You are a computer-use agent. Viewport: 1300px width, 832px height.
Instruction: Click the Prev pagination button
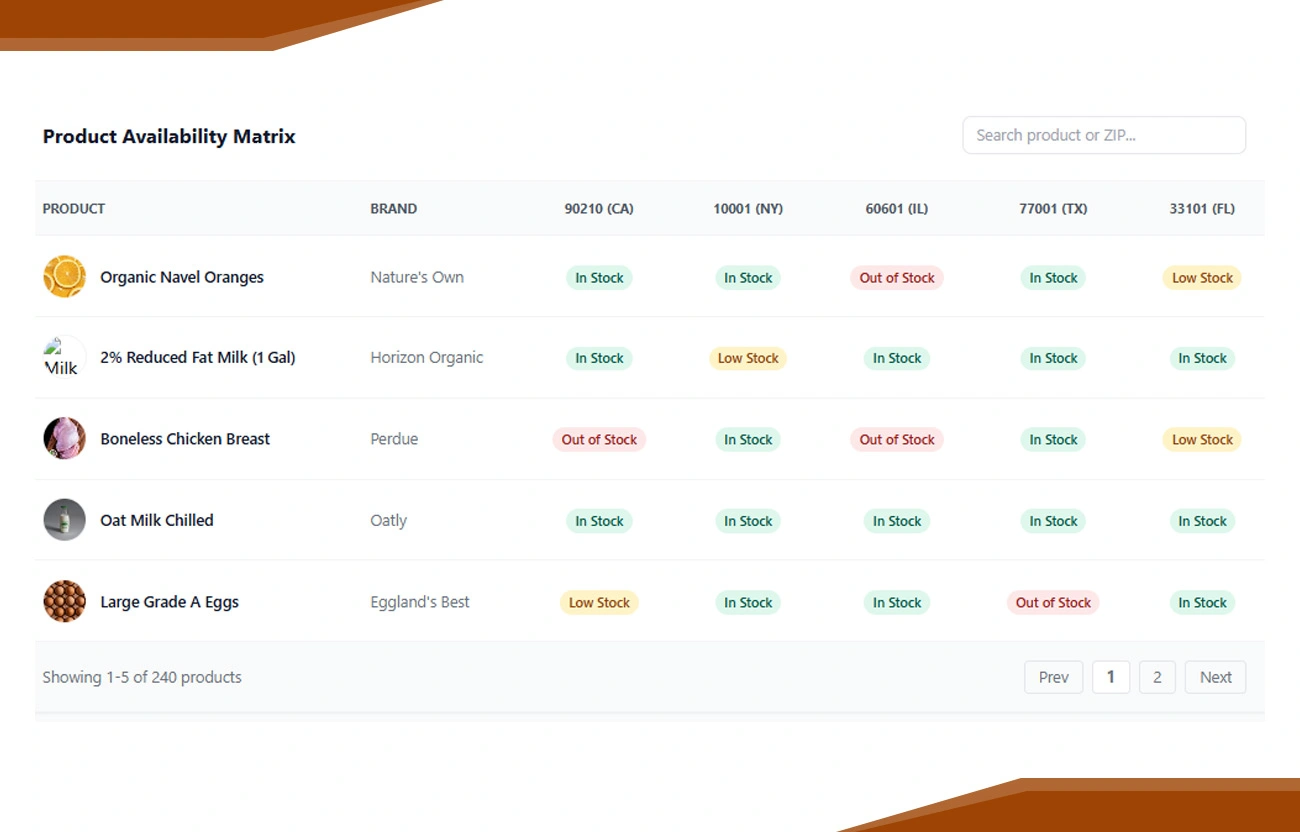[1053, 677]
